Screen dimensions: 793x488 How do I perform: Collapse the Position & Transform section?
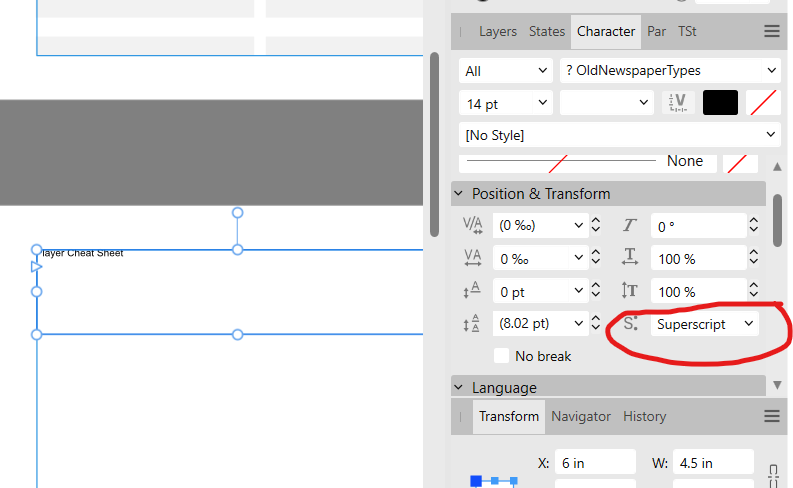459,194
